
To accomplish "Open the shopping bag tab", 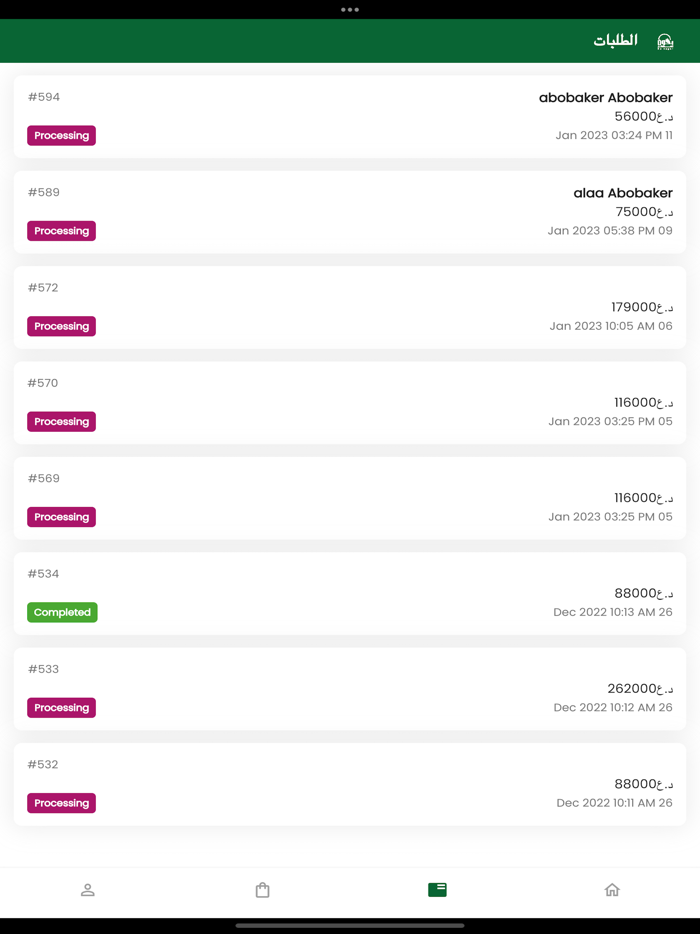I will tap(262, 890).
